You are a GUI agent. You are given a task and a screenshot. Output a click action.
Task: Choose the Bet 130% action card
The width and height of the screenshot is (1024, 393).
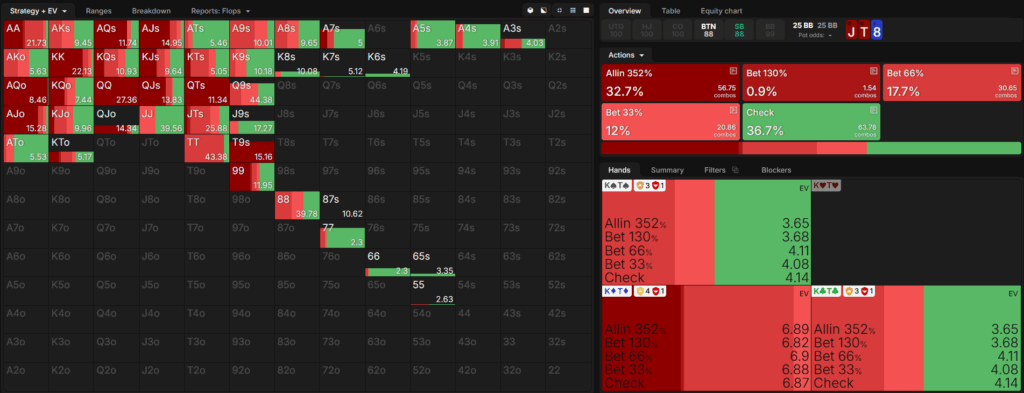(x=811, y=82)
